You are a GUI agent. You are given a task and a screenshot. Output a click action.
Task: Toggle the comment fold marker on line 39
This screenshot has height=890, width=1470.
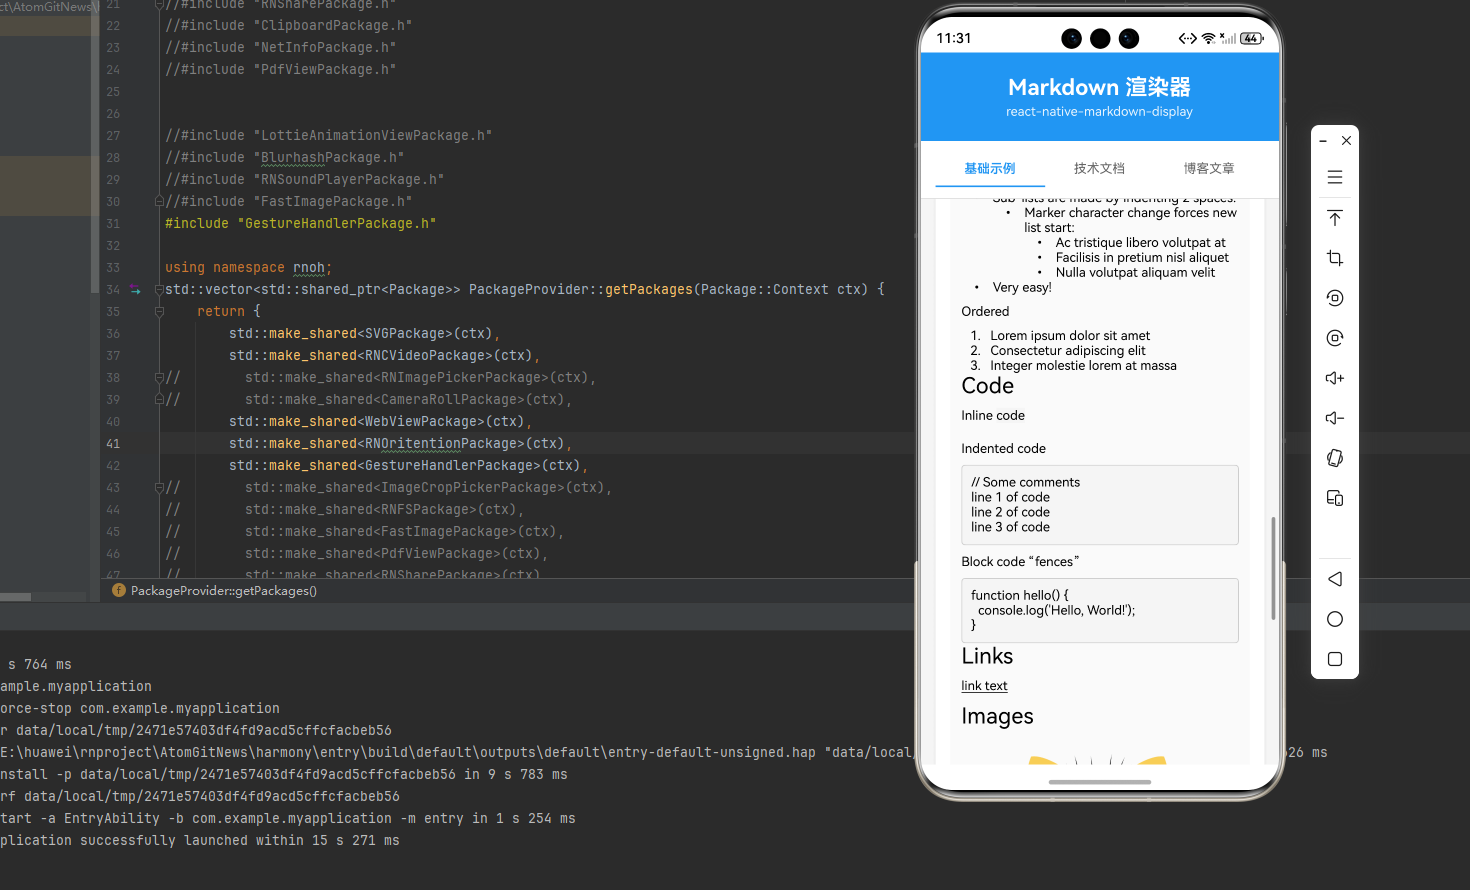point(159,400)
